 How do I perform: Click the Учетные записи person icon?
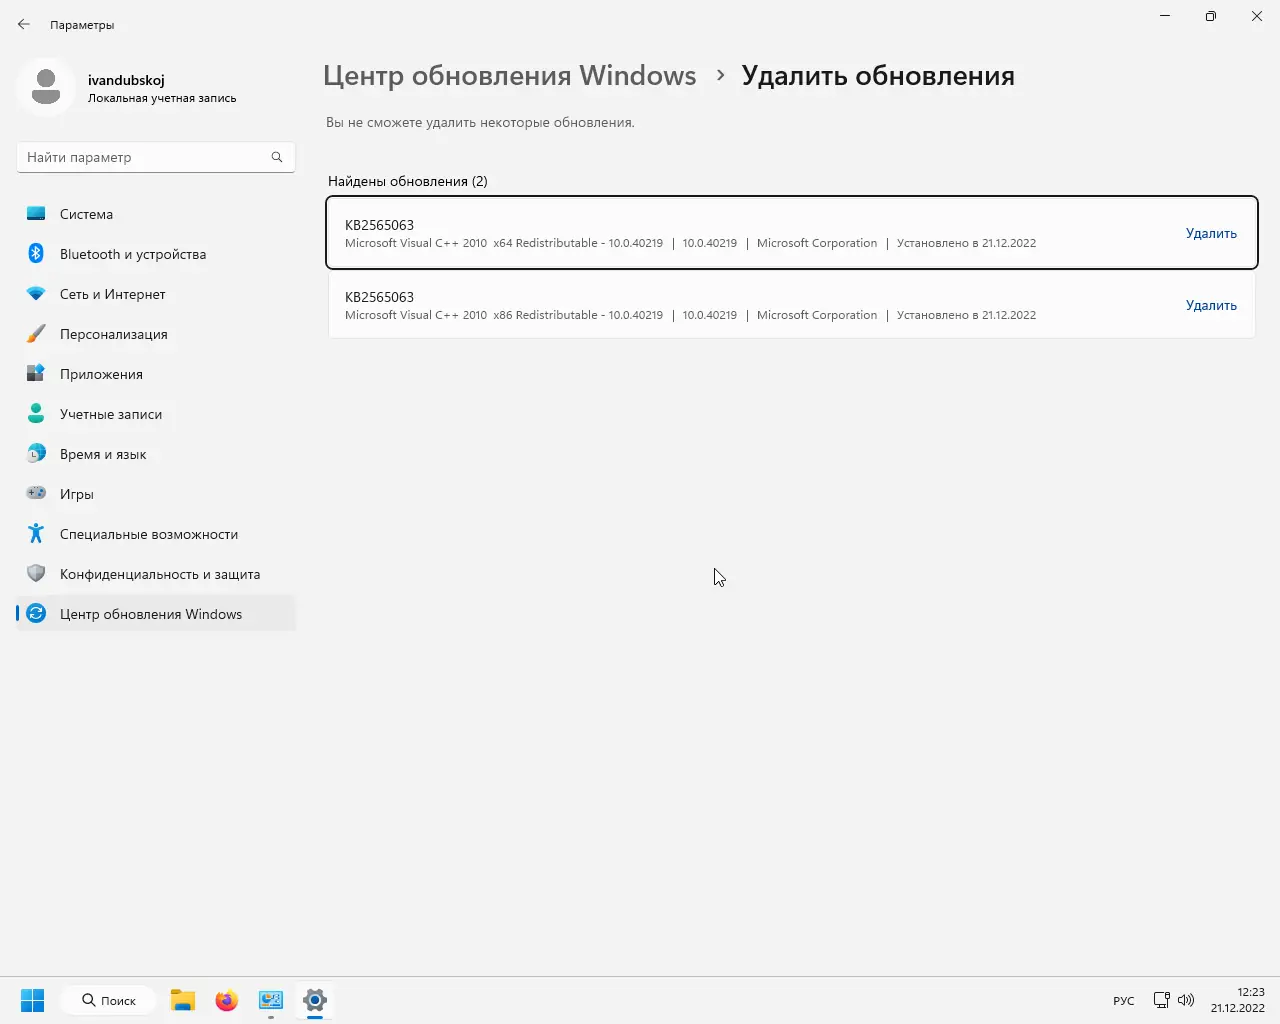pyautogui.click(x=36, y=414)
